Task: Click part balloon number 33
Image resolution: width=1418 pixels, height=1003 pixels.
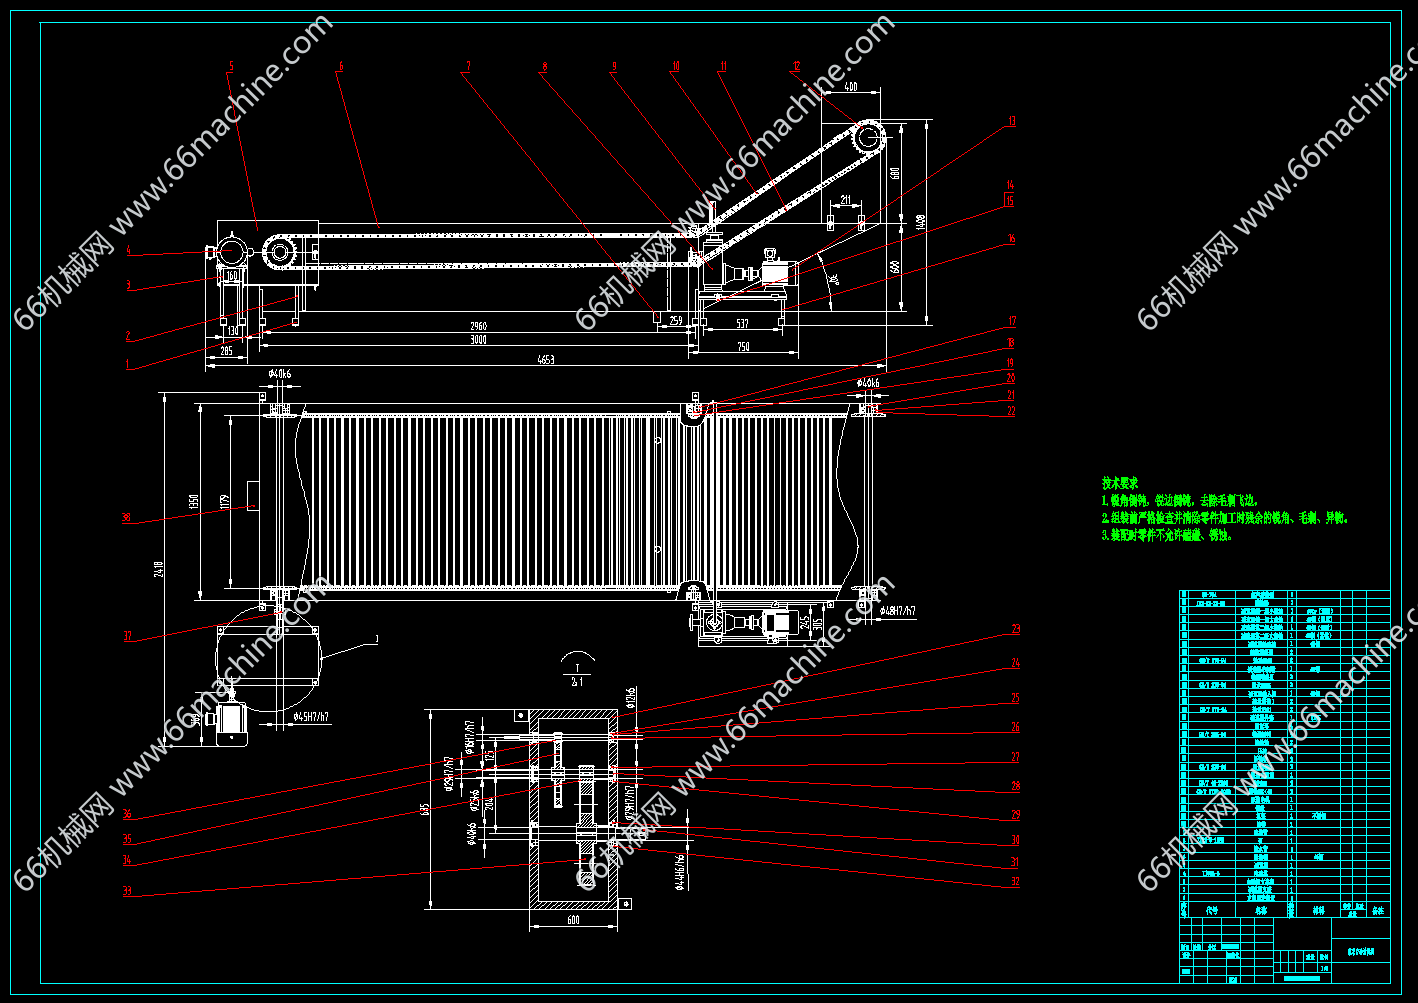Action: tap(126, 892)
